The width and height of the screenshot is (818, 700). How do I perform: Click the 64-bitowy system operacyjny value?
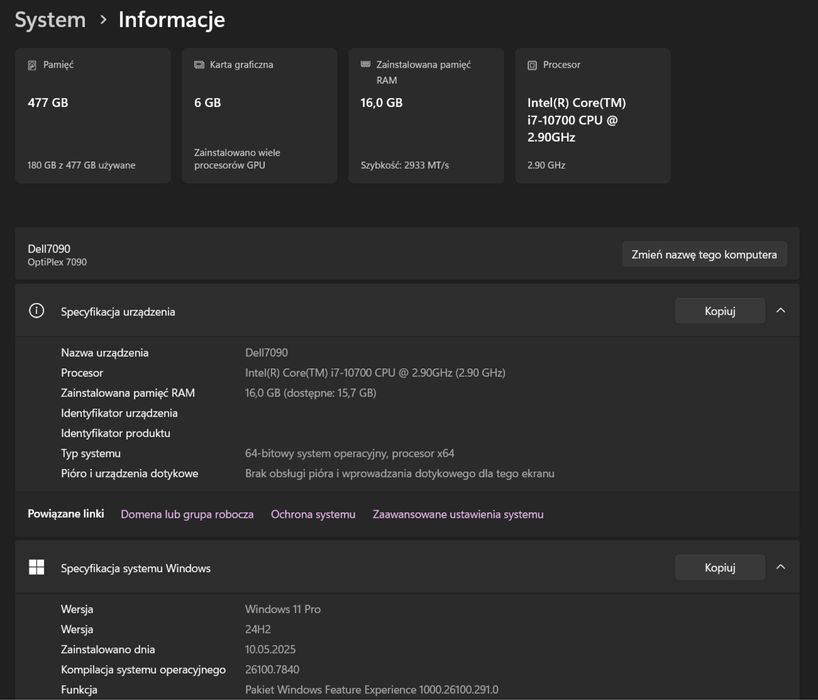click(350, 453)
